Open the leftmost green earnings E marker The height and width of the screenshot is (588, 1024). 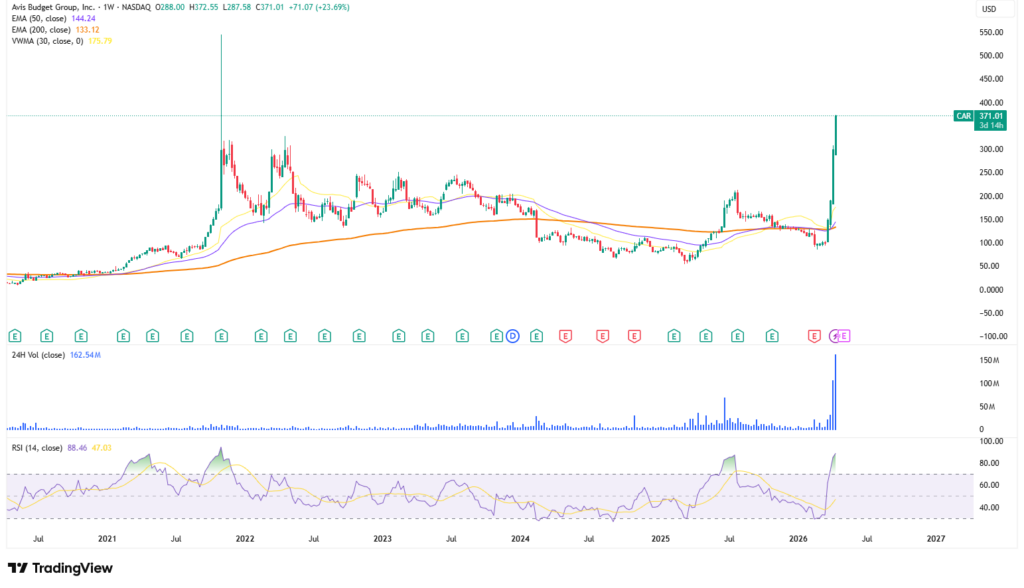15,335
